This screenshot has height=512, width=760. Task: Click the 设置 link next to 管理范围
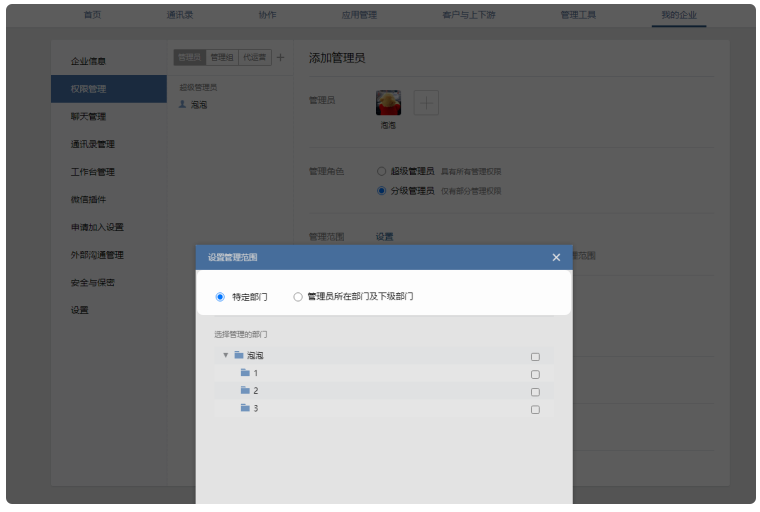coord(385,237)
